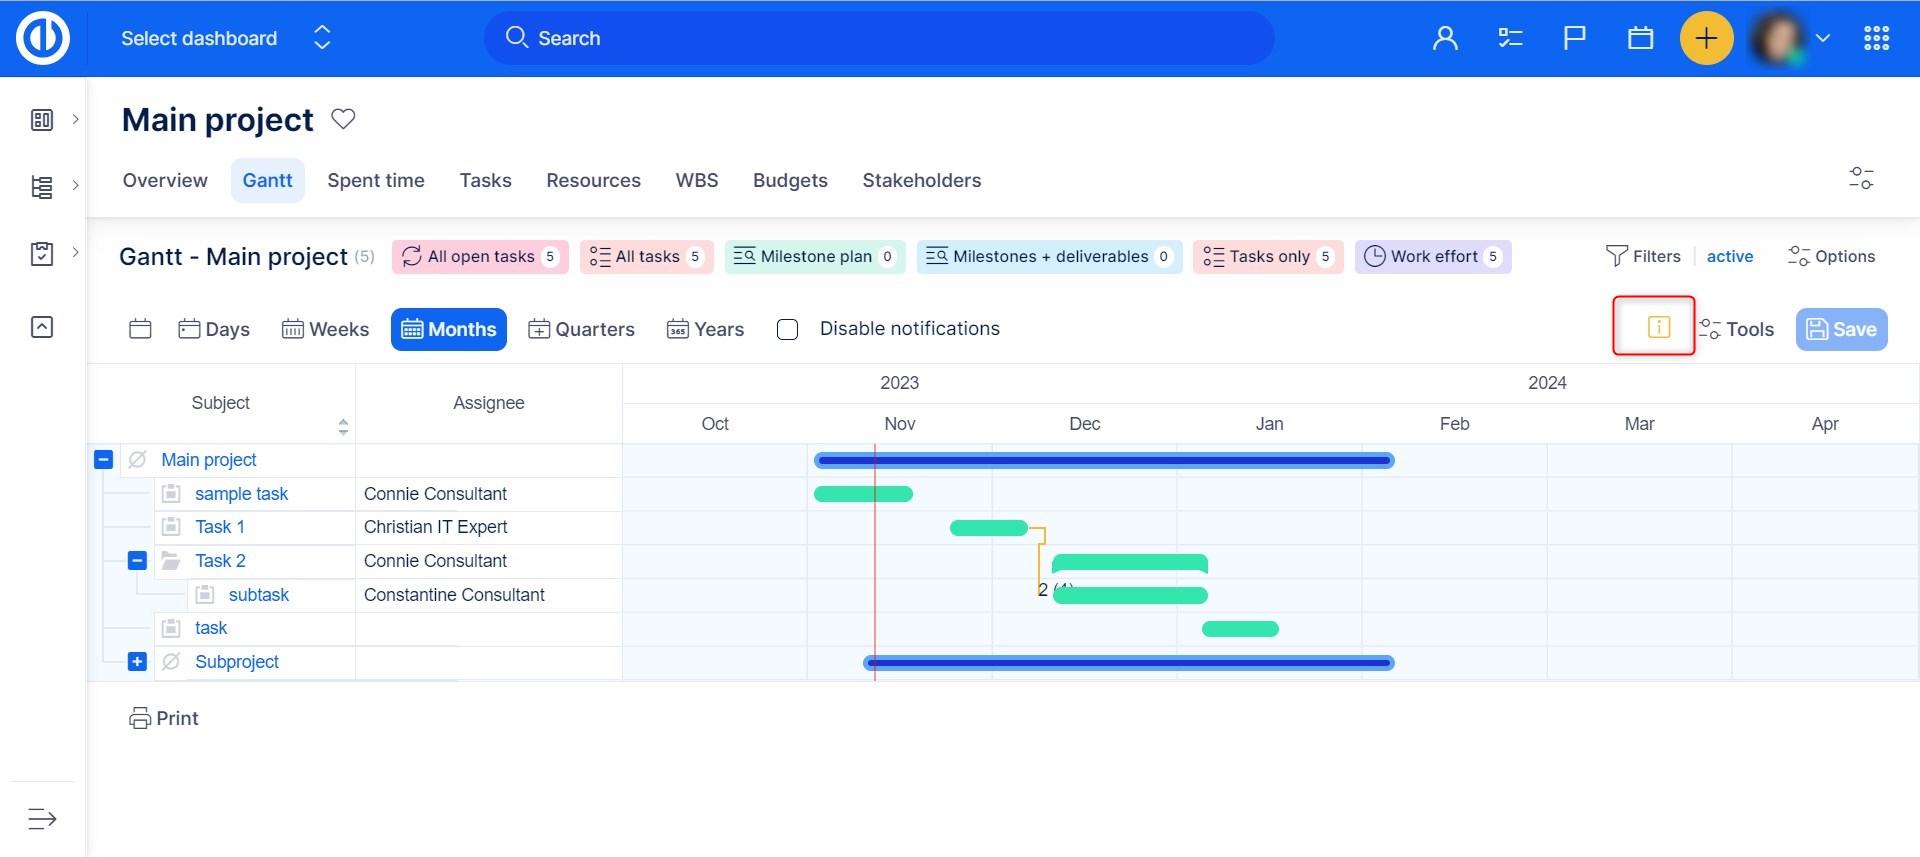Viewport: 1920px width, 857px height.
Task: Click the user profile icon in header
Action: click(1444, 38)
